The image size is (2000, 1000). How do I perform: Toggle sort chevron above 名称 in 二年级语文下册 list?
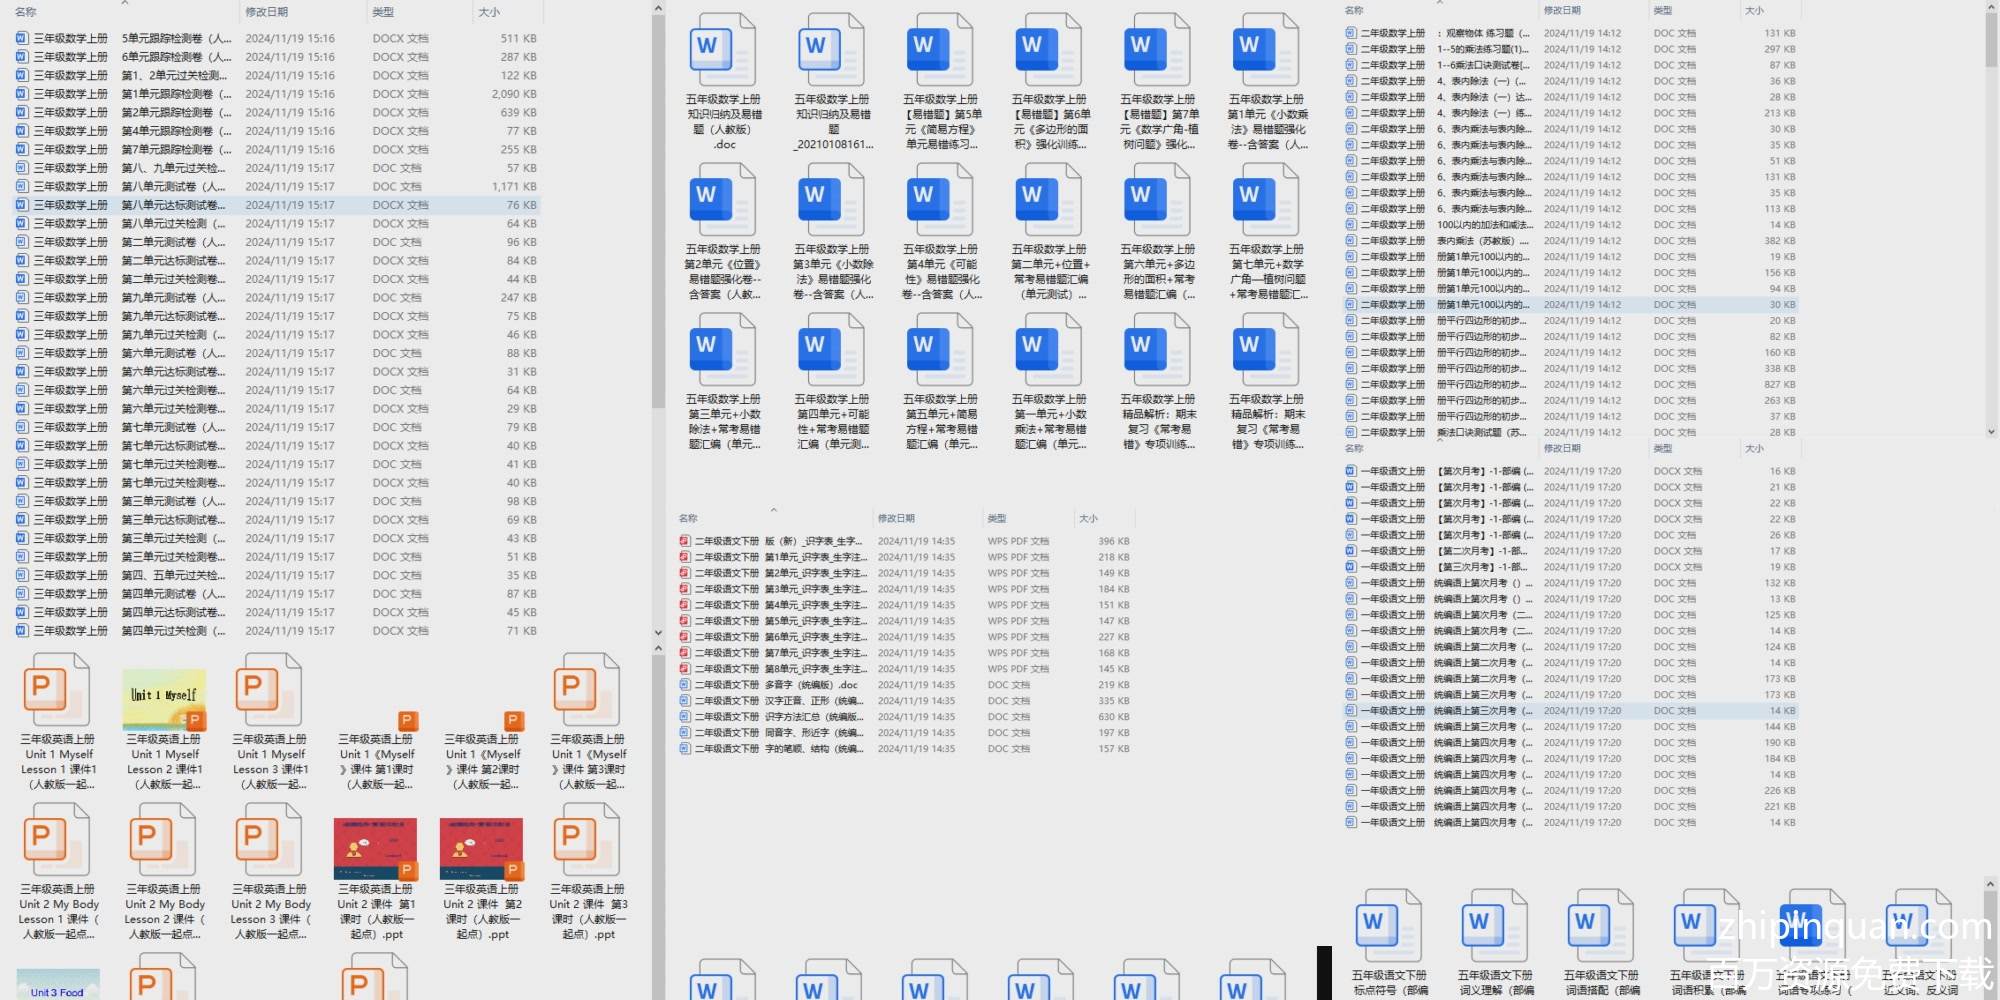(773, 510)
